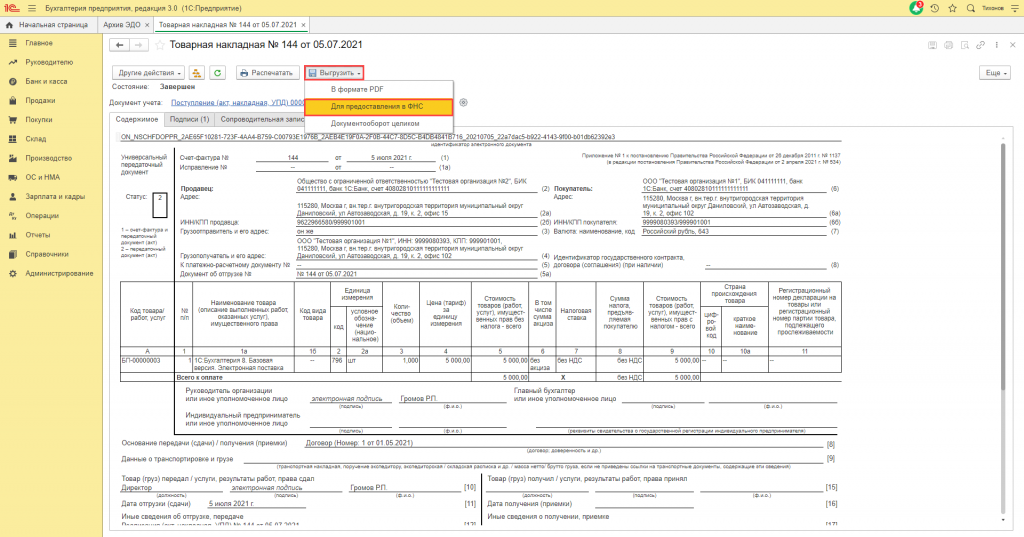The width and height of the screenshot is (1024, 537).
Task: Click the Договор (Номер: 1 от 01.05.2021) text
Action: [359, 443]
